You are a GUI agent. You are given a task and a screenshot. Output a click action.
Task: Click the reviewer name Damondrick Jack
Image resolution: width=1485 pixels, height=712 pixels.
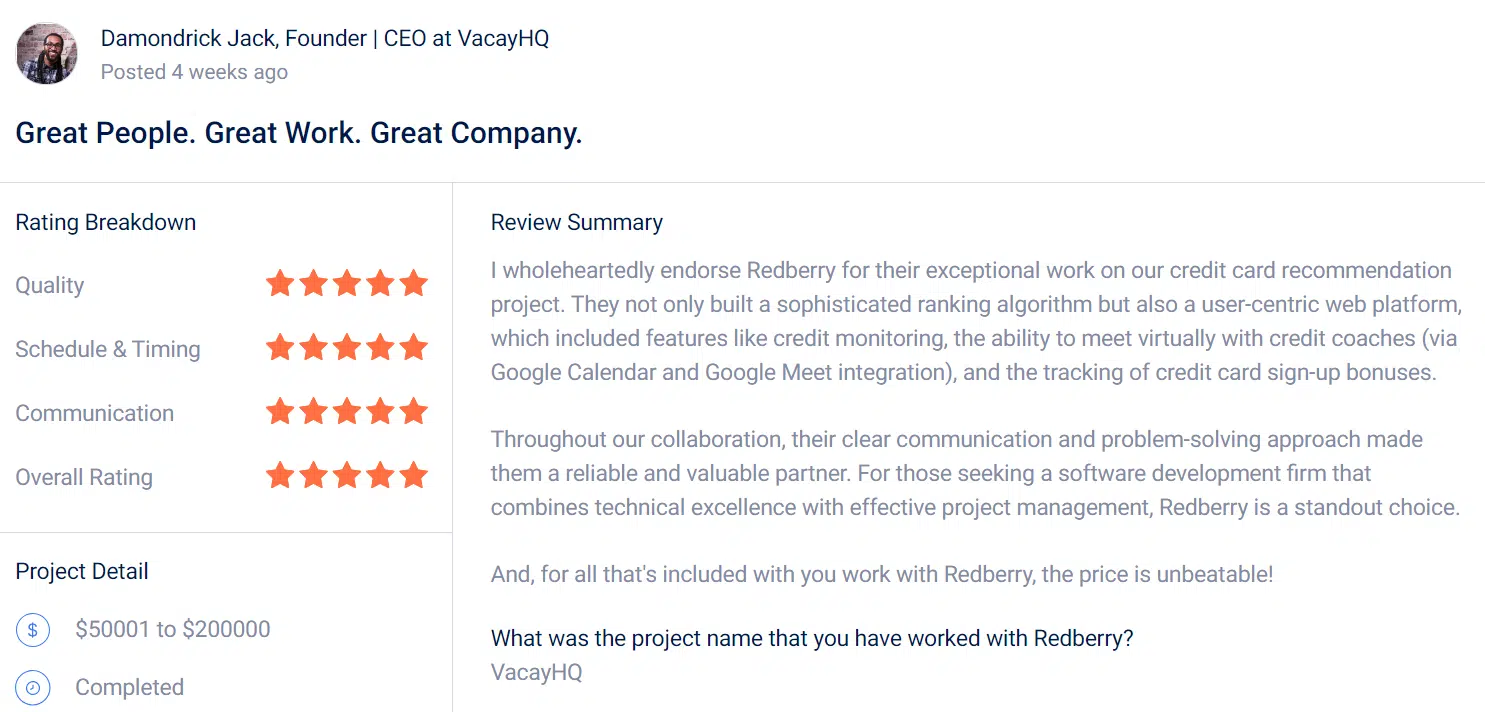(x=188, y=39)
